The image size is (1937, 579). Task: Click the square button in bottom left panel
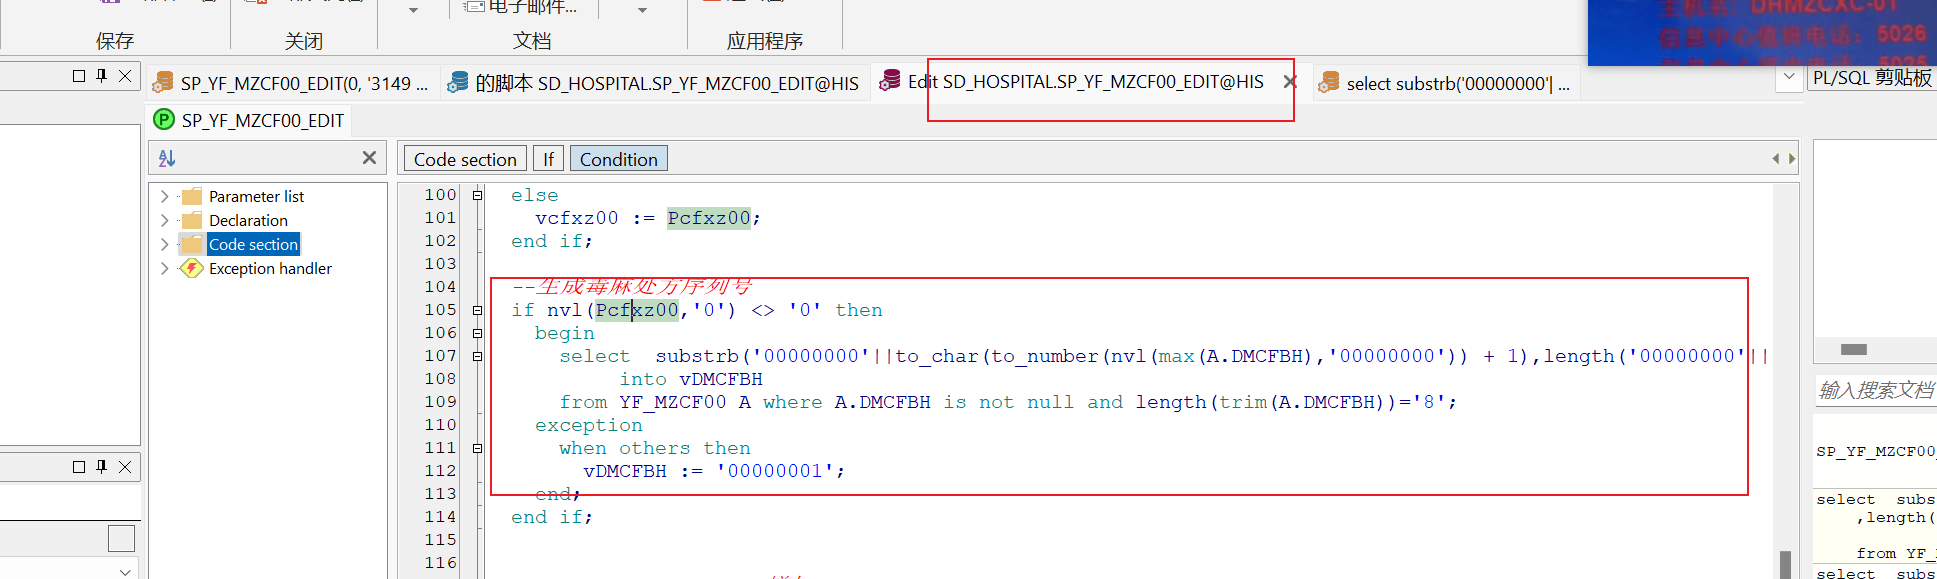click(x=121, y=539)
